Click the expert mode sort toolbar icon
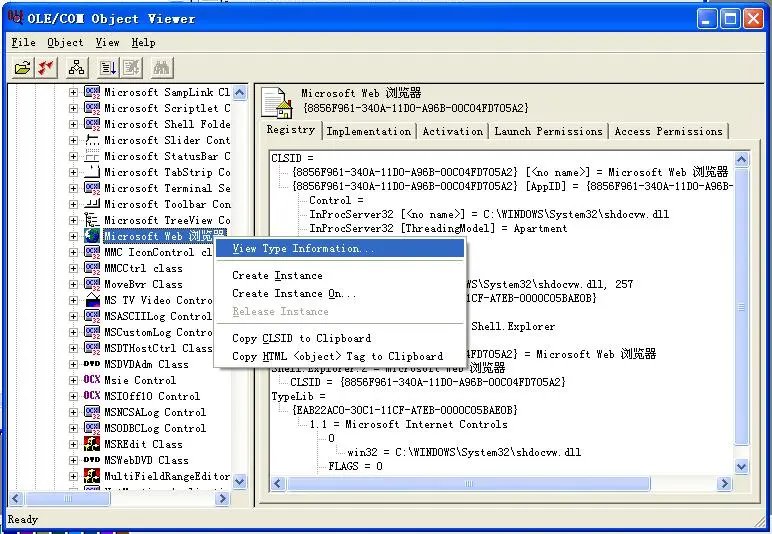This screenshot has height=534, width=772. (108, 67)
